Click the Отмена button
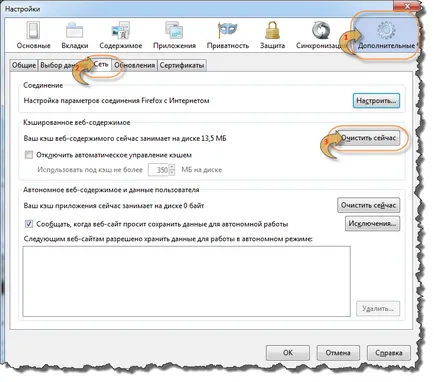 click(338, 353)
